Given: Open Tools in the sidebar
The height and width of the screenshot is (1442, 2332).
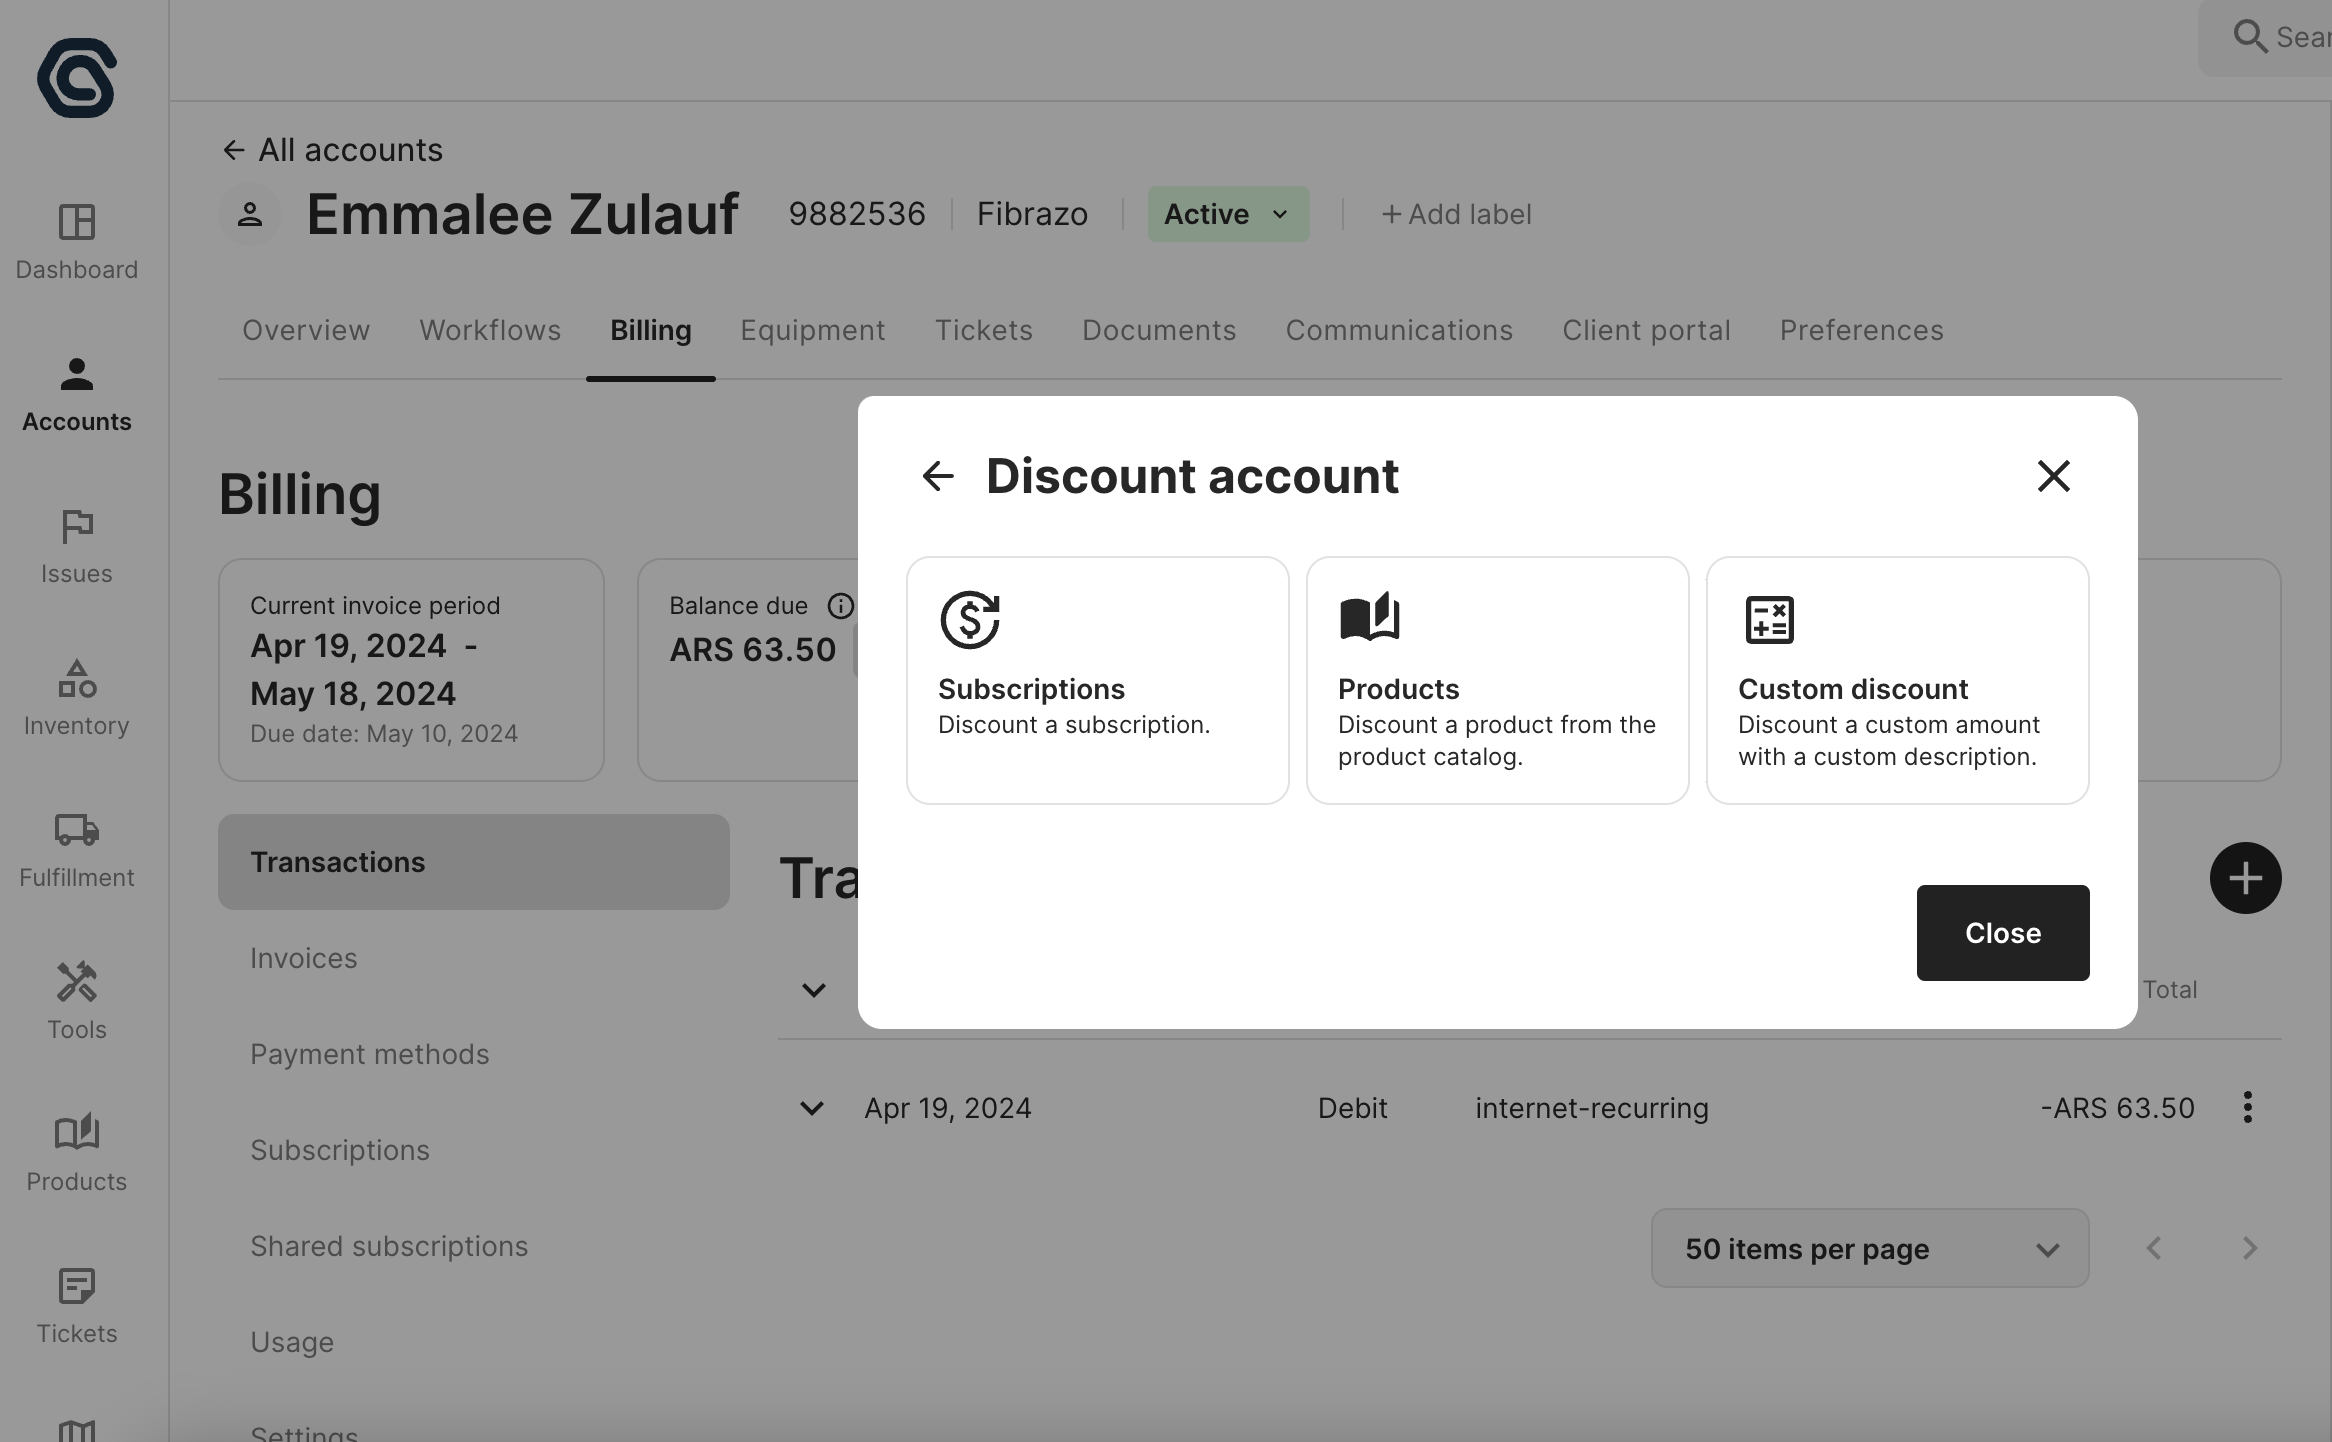Looking at the screenshot, I should click(x=77, y=1001).
